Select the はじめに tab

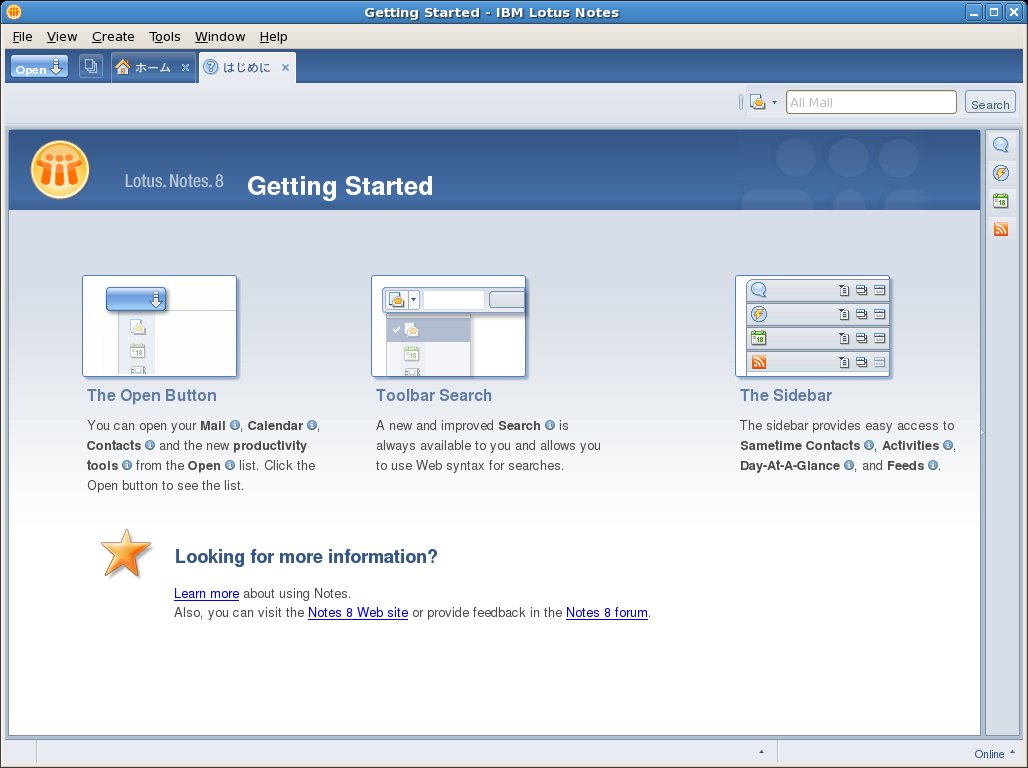point(247,67)
